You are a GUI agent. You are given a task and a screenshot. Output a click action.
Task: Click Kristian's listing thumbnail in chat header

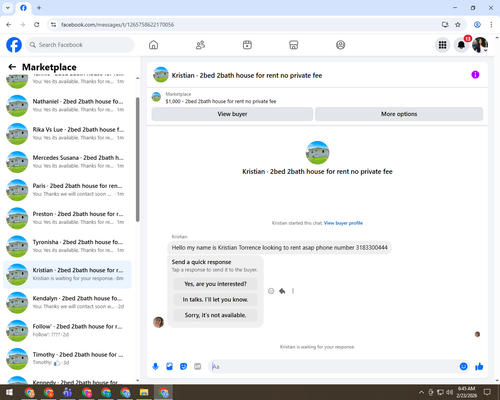pos(161,75)
